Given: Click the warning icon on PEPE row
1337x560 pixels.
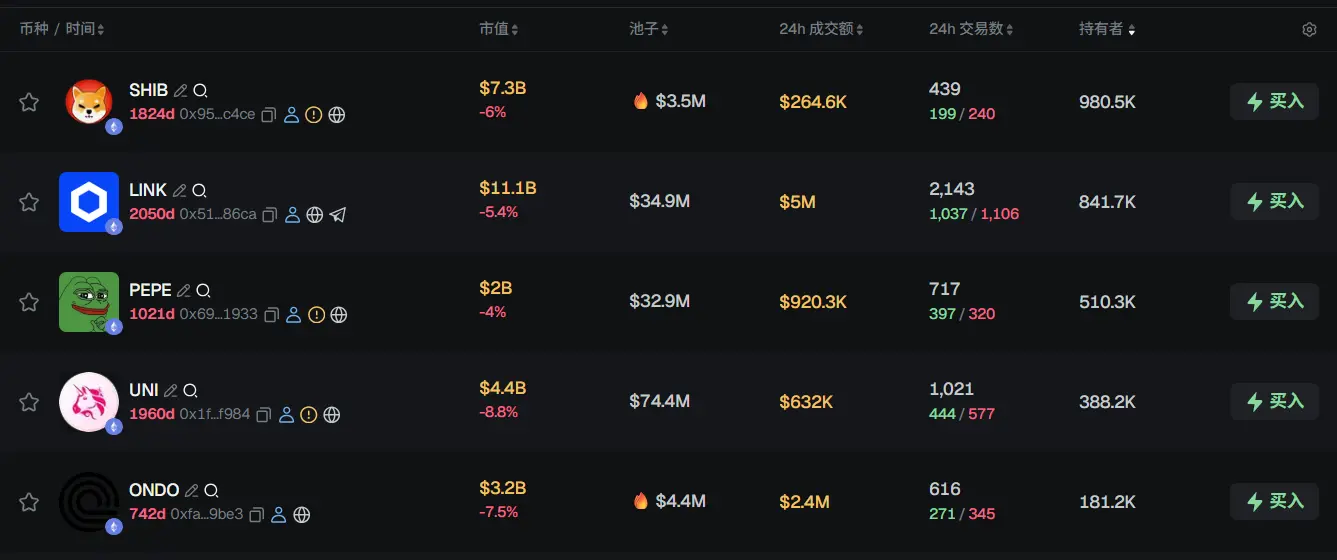Looking at the screenshot, I should 316,315.
